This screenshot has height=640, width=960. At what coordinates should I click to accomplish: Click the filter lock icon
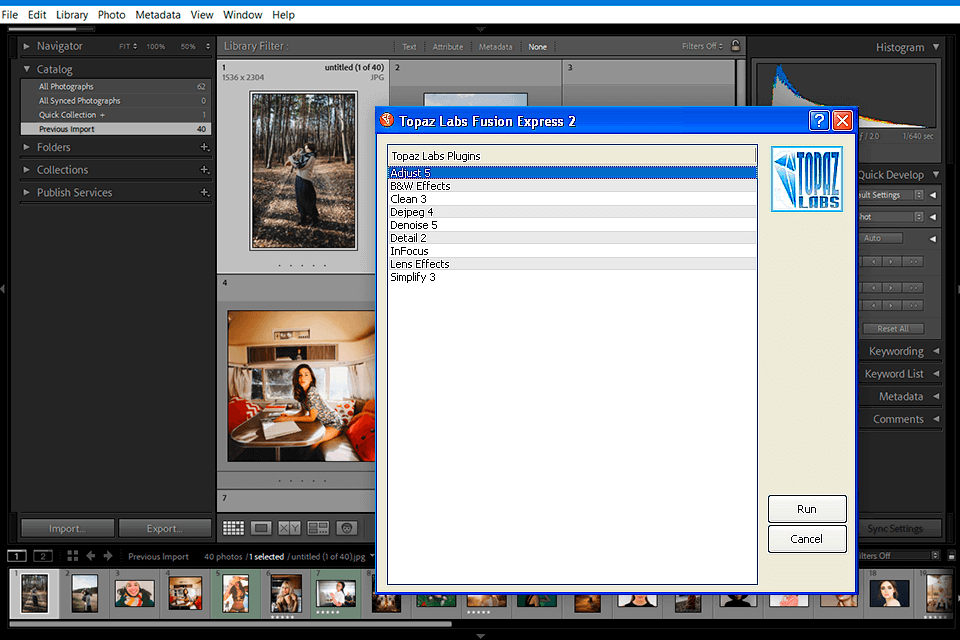pos(735,45)
